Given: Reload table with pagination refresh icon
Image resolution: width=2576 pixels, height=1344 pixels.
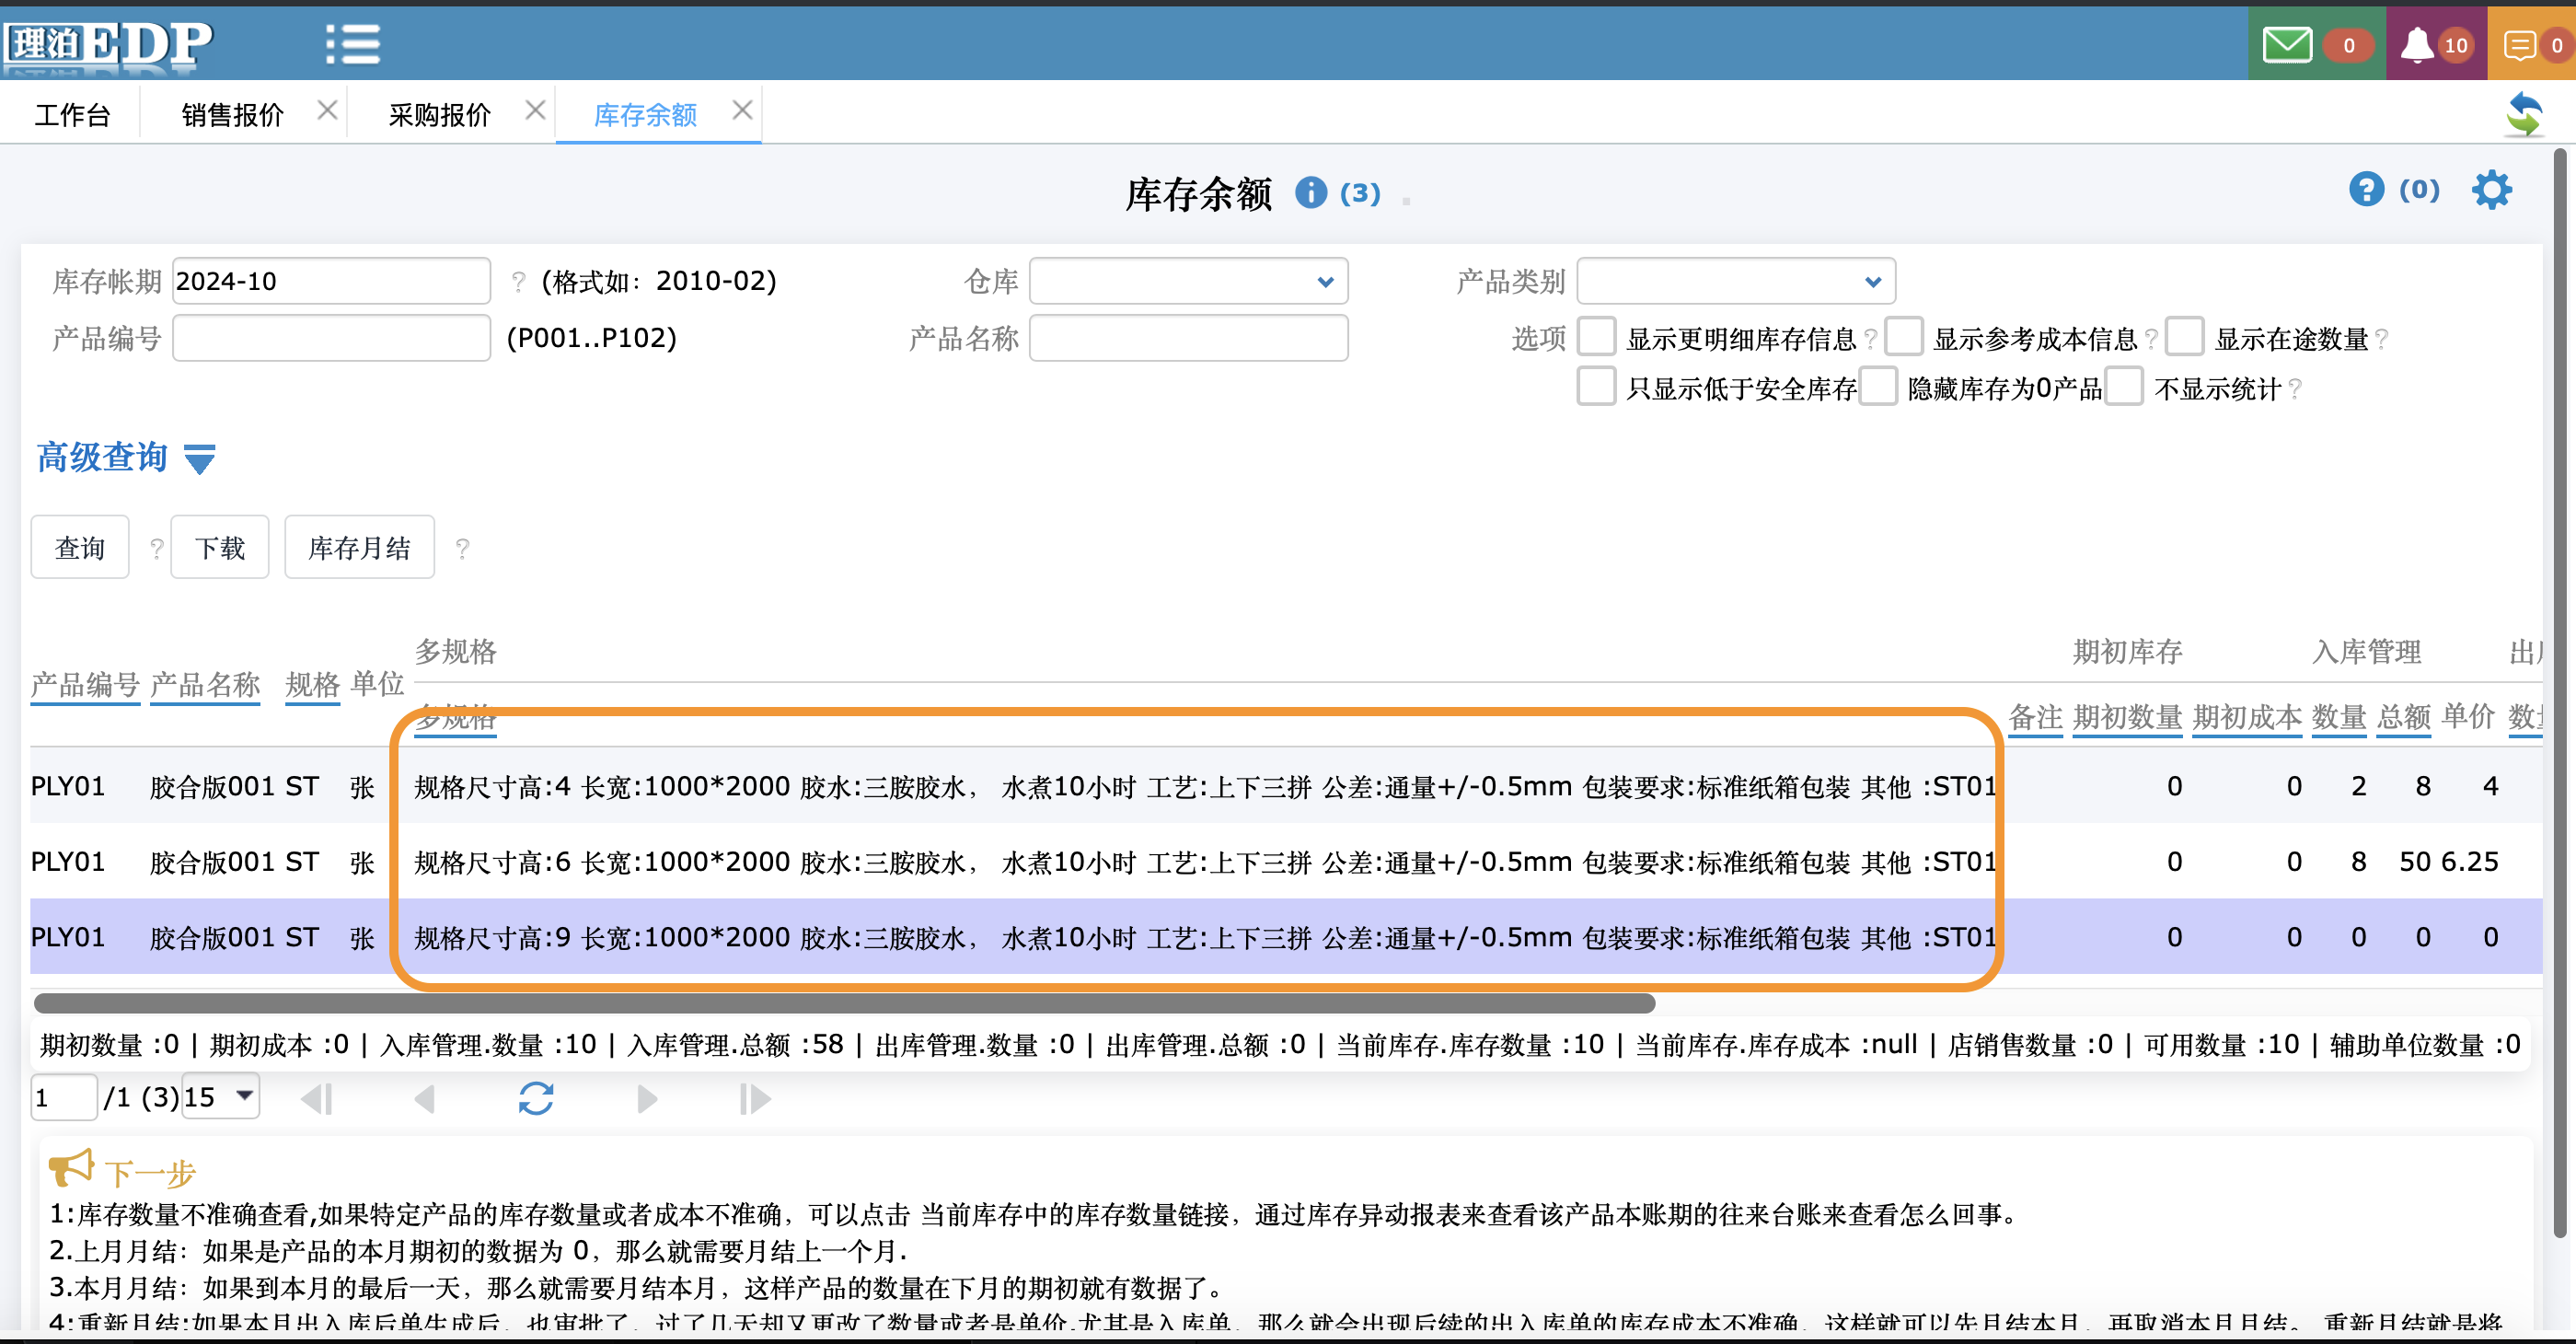Looking at the screenshot, I should pos(536,1098).
